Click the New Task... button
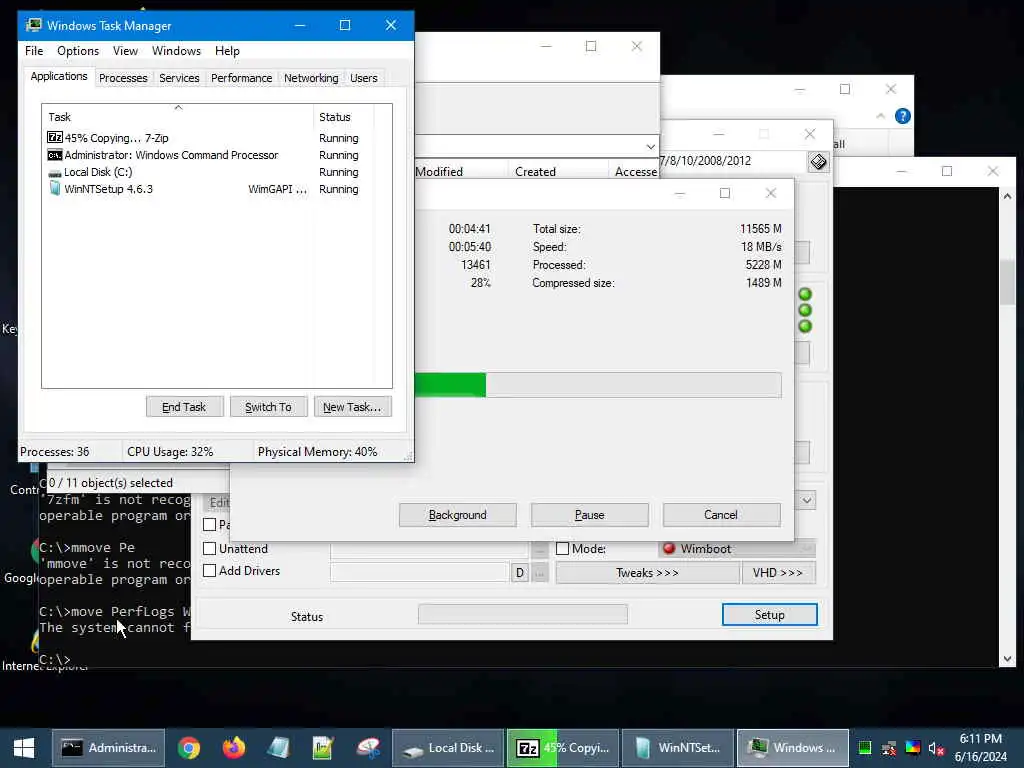Viewport: 1024px width, 768px height. coord(352,407)
